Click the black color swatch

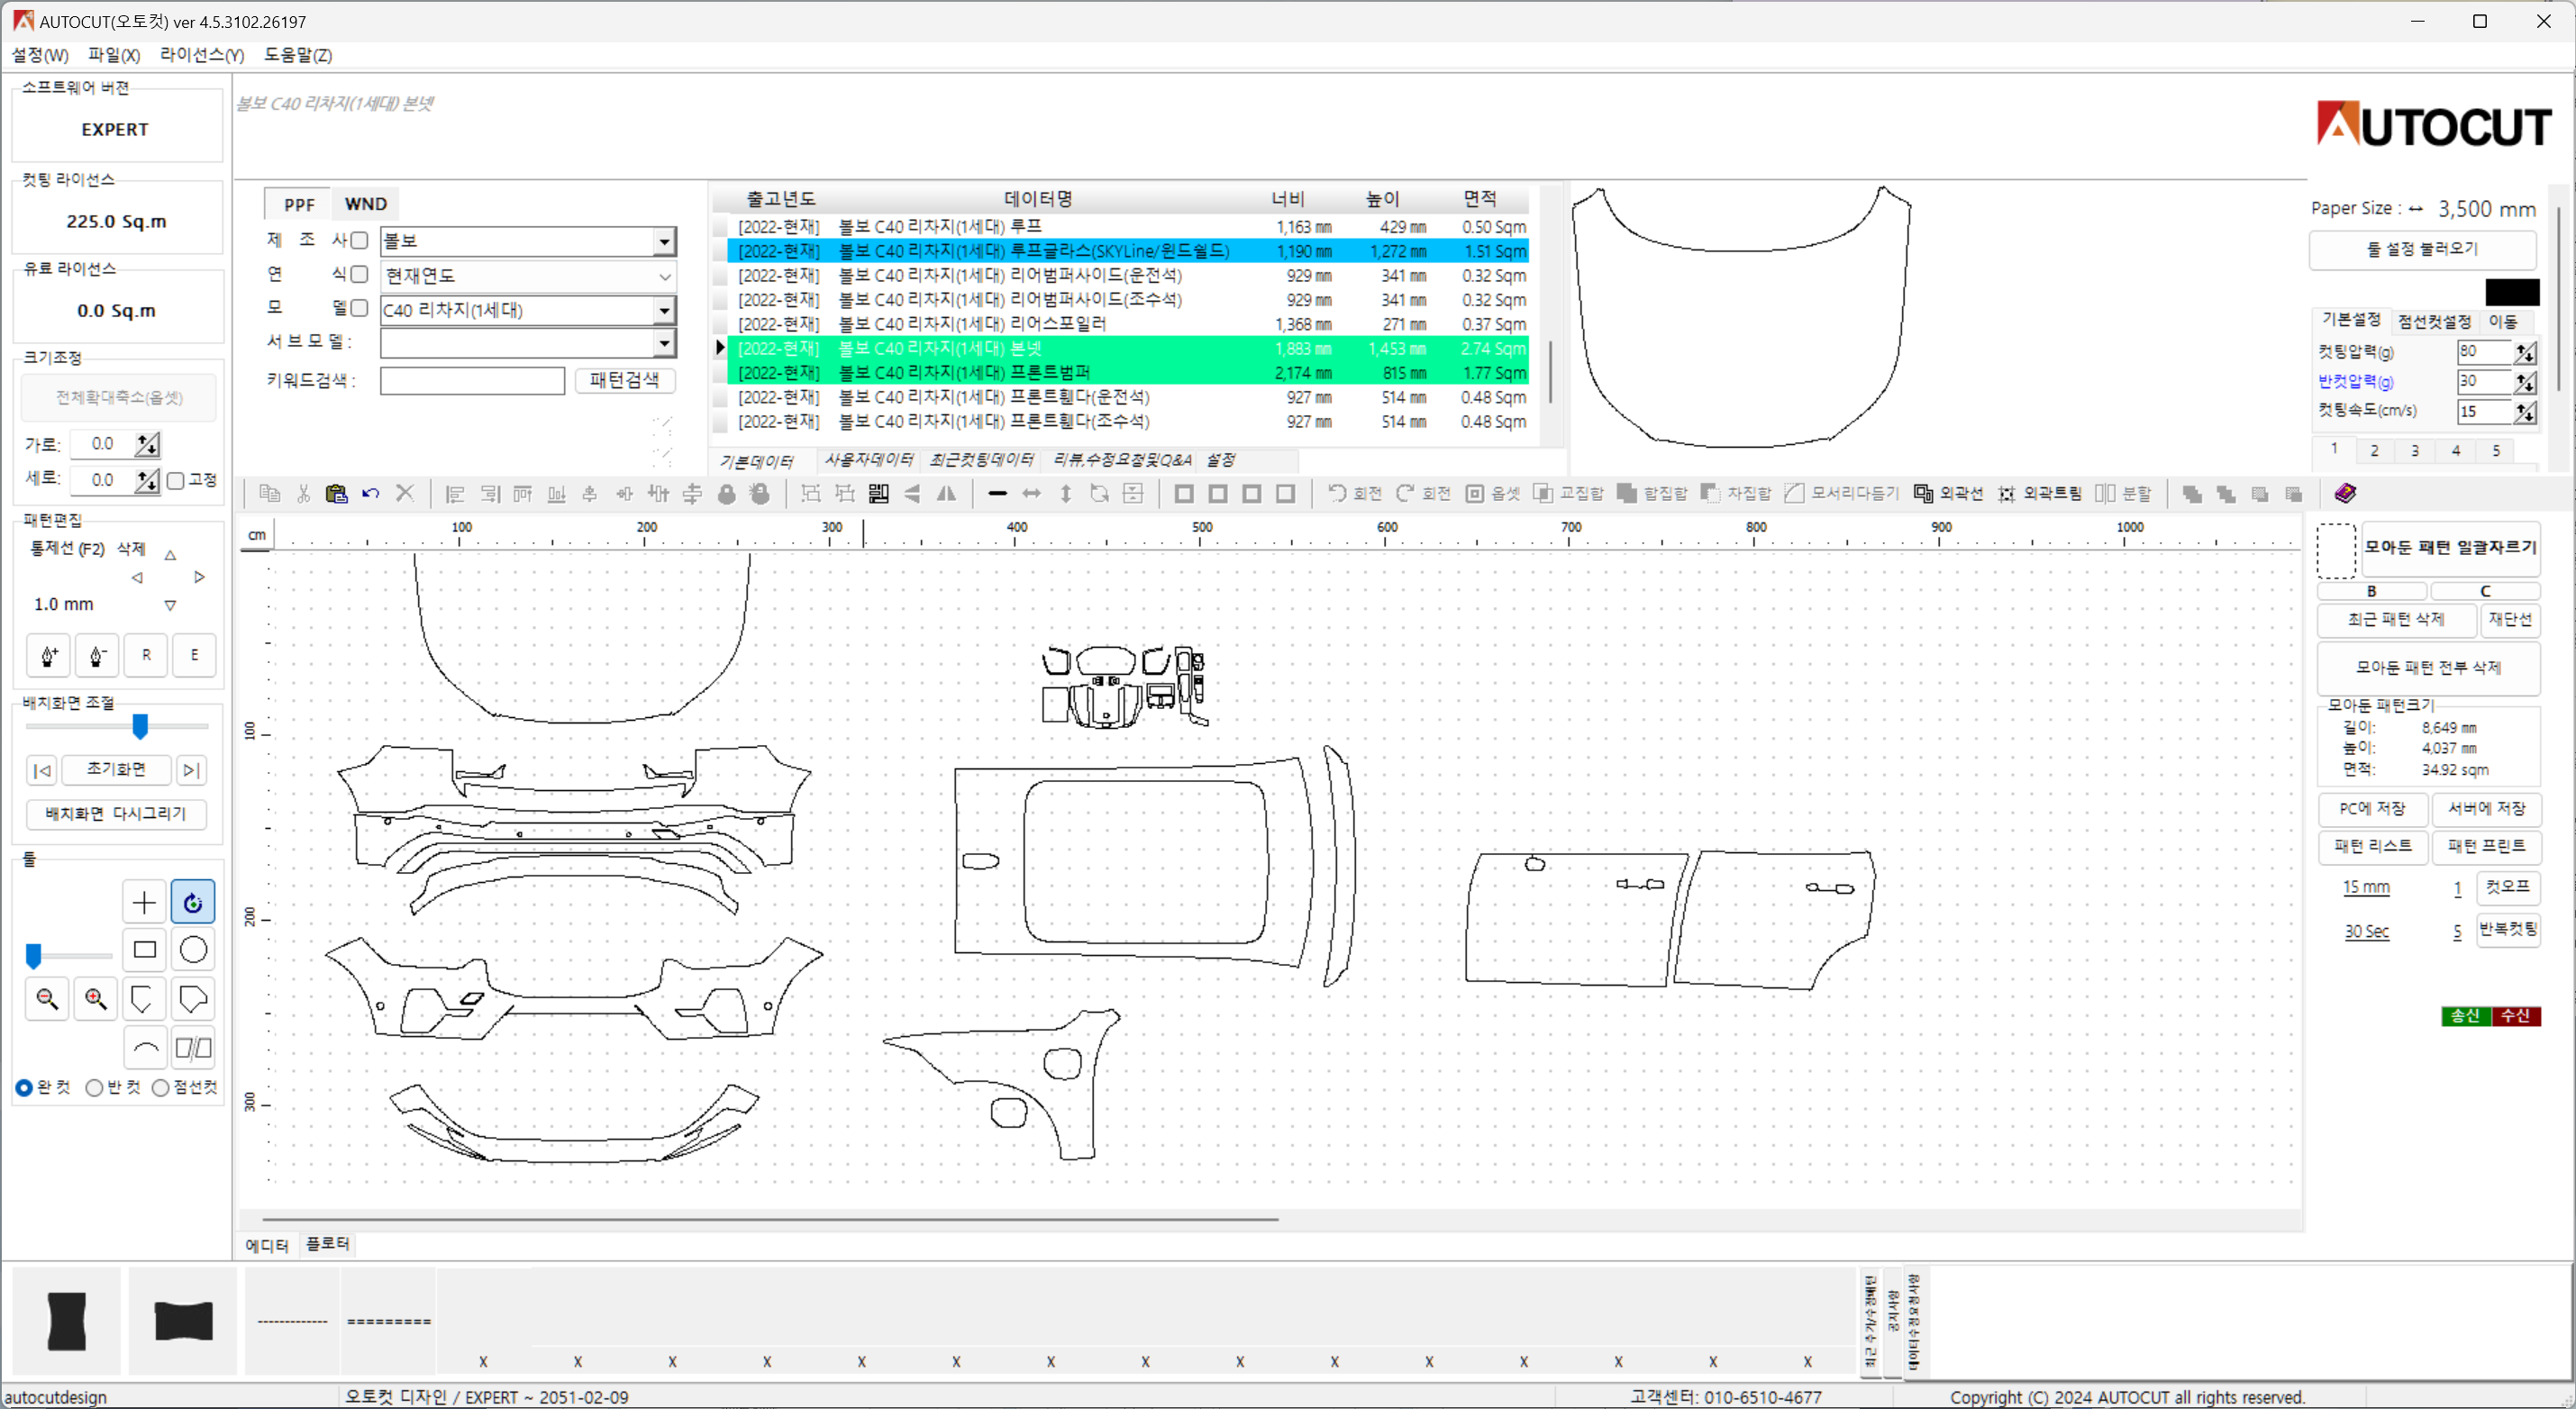pyautogui.click(x=2512, y=292)
